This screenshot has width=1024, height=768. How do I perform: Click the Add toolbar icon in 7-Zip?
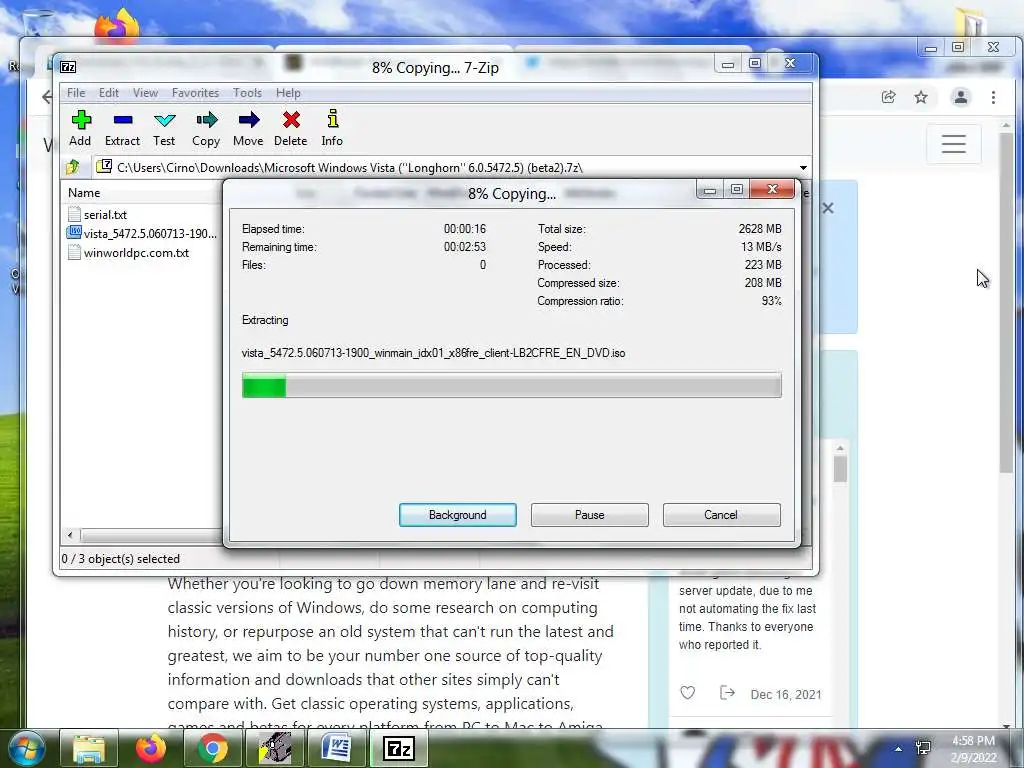click(x=81, y=120)
